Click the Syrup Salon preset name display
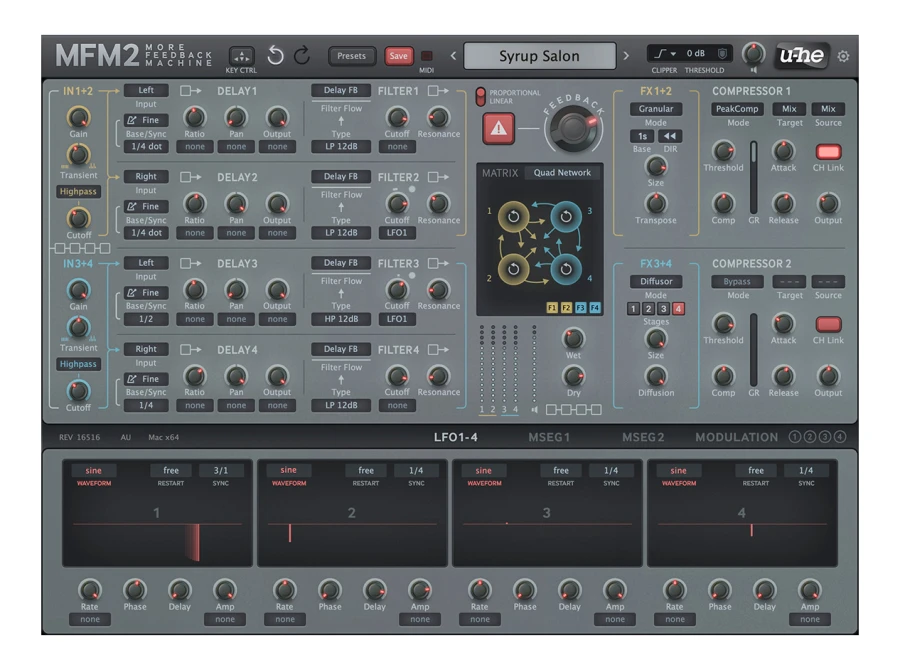This screenshot has height=670, width=900. pos(540,56)
